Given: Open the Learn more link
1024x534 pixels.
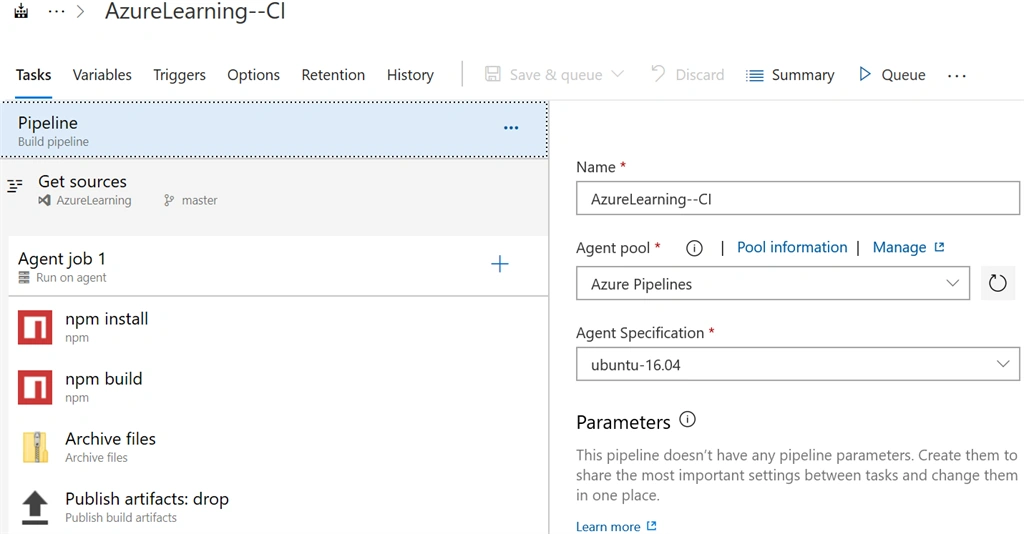Looking at the screenshot, I should [x=608, y=526].
